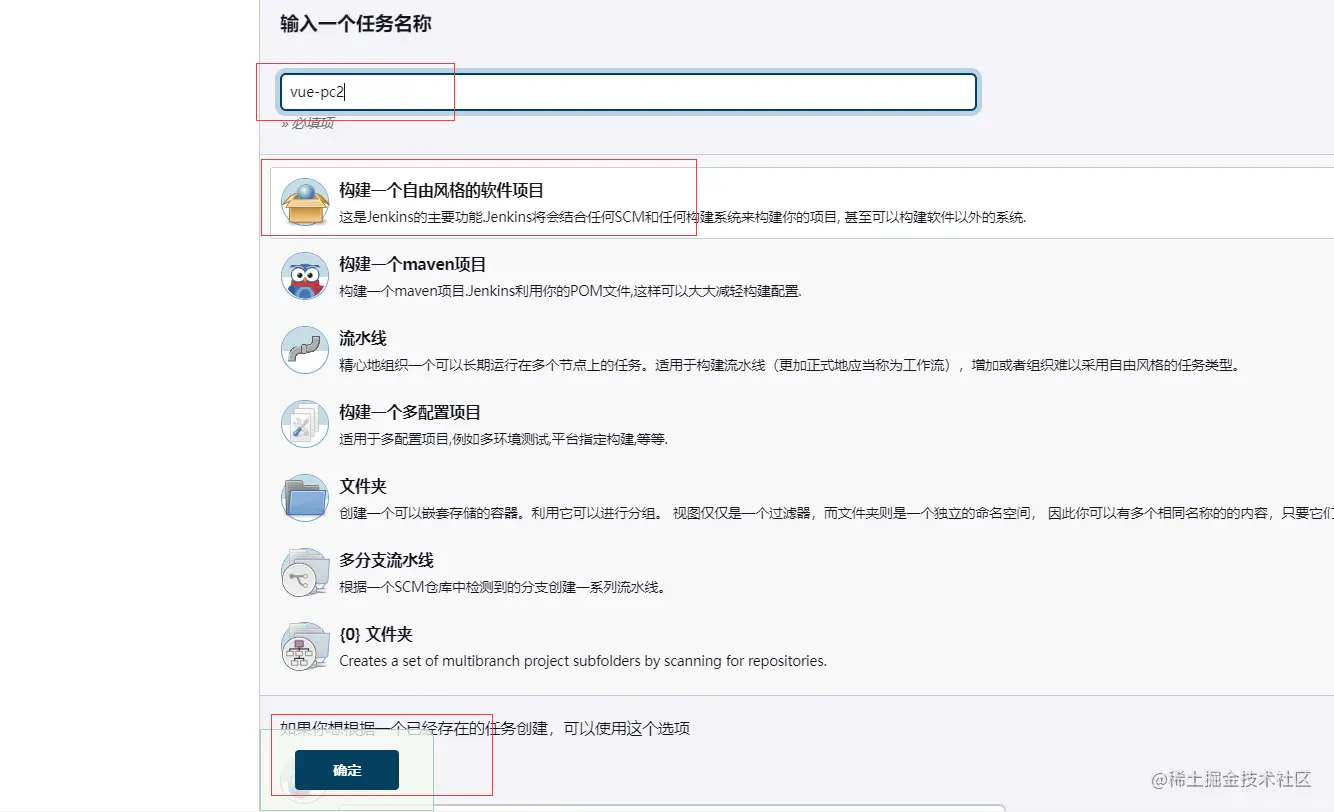This screenshot has height=812, width=1334.
Task: Choose the 流水线 item type
Action: pyautogui.click(x=362, y=338)
